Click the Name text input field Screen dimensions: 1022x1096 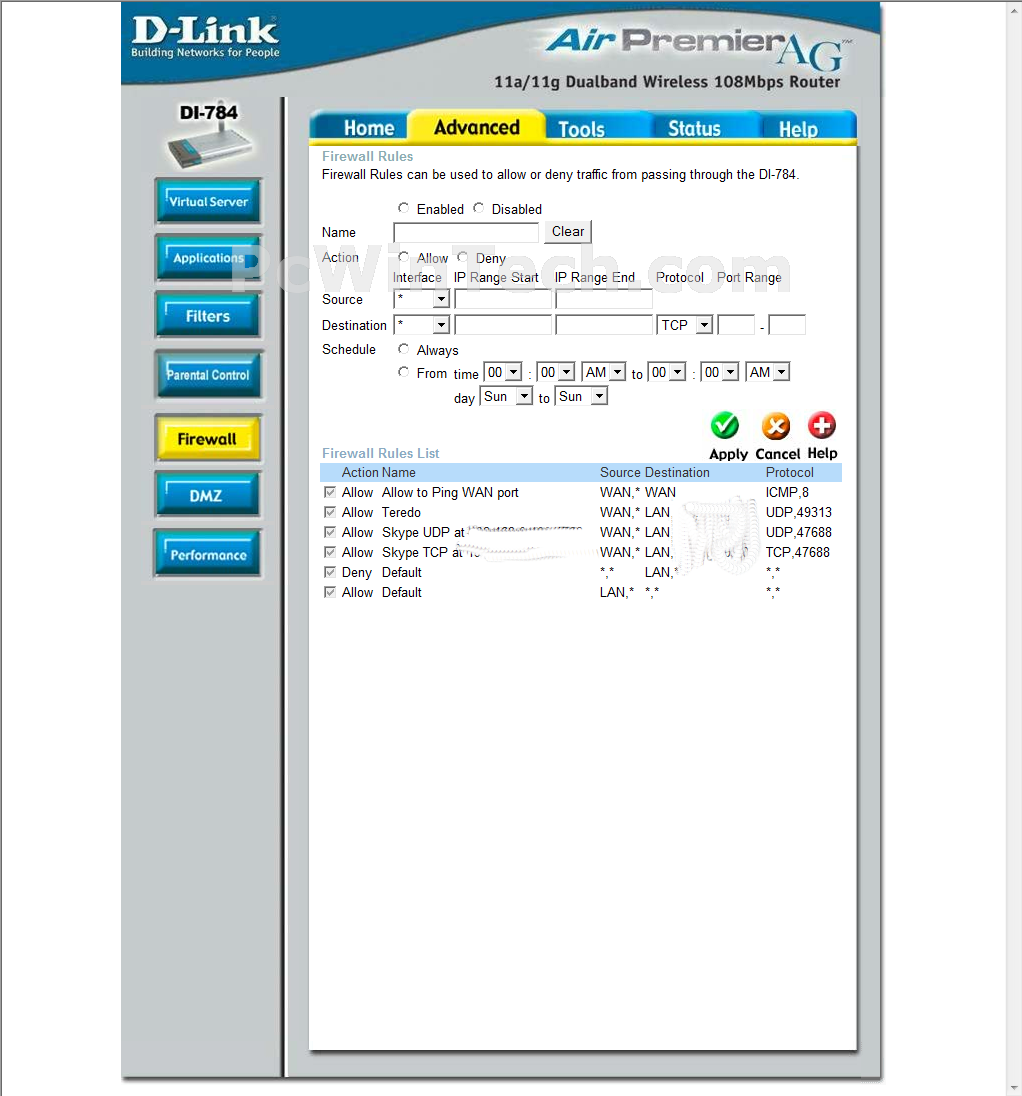coord(466,232)
